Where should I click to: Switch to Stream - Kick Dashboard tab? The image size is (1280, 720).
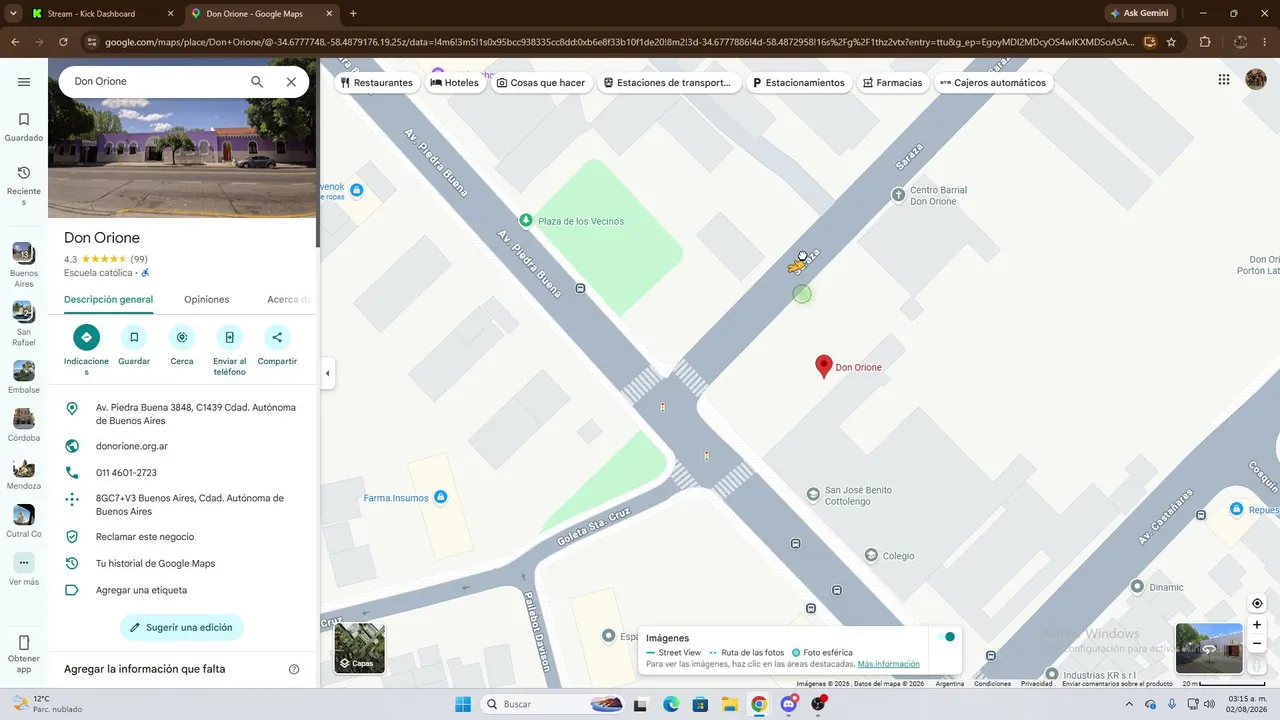100,14
